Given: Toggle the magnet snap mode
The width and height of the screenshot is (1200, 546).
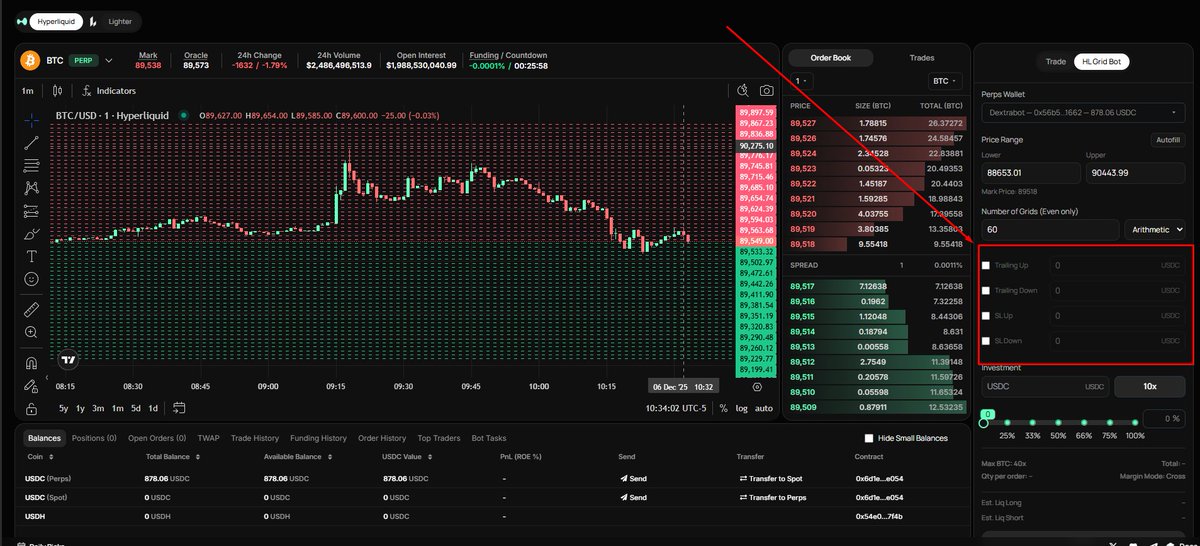Looking at the screenshot, I should click(32, 362).
